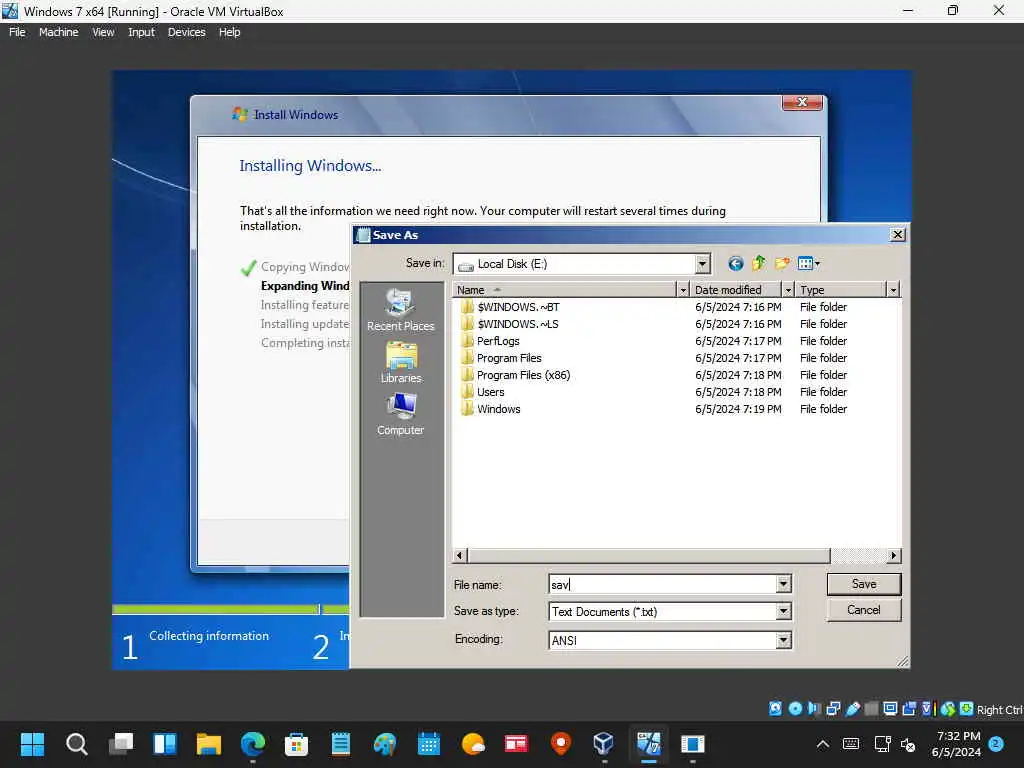Select the PerfLogs folder

(490, 341)
